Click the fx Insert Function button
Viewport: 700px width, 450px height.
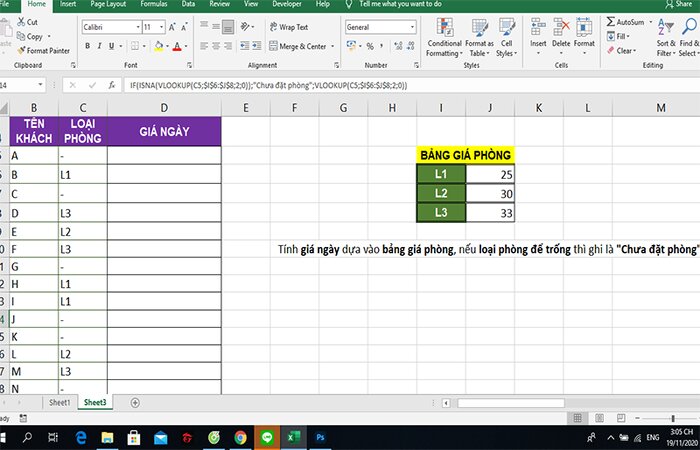[112, 85]
